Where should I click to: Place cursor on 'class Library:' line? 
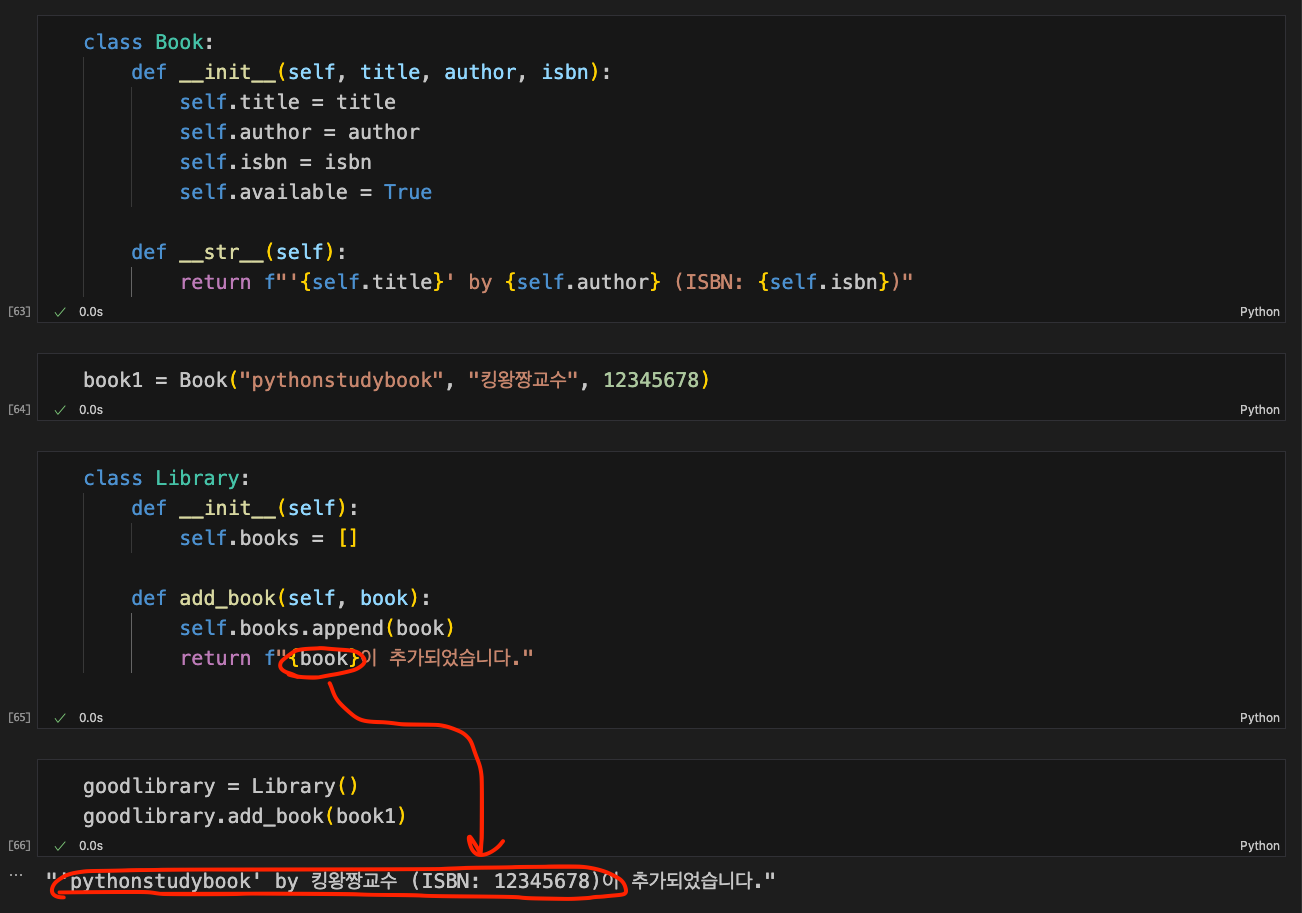167,478
